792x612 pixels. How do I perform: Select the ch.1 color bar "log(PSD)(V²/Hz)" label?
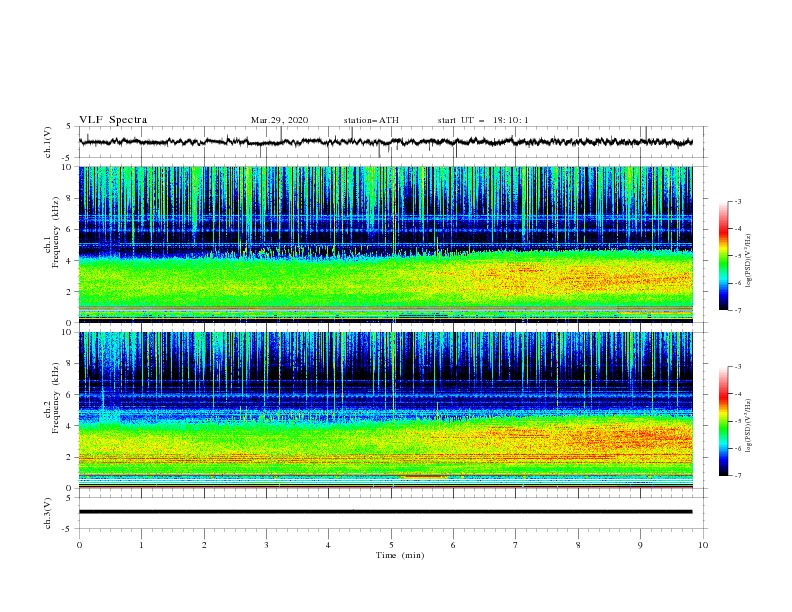tap(749, 261)
